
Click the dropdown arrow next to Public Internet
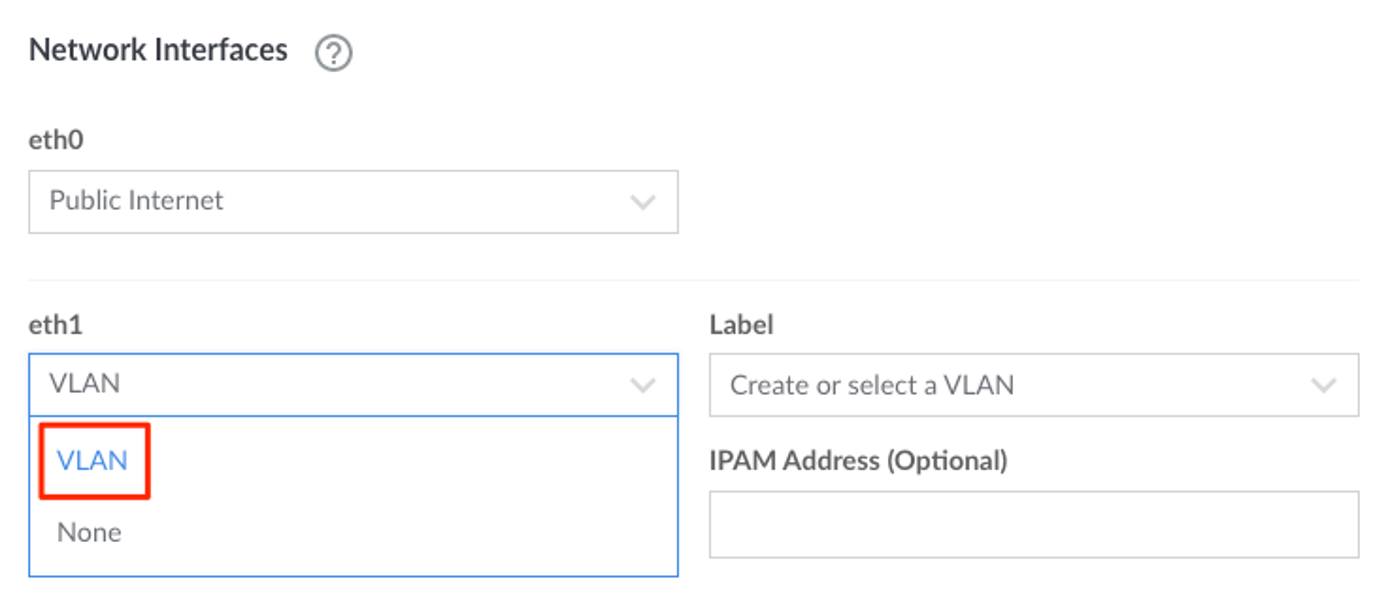click(641, 201)
